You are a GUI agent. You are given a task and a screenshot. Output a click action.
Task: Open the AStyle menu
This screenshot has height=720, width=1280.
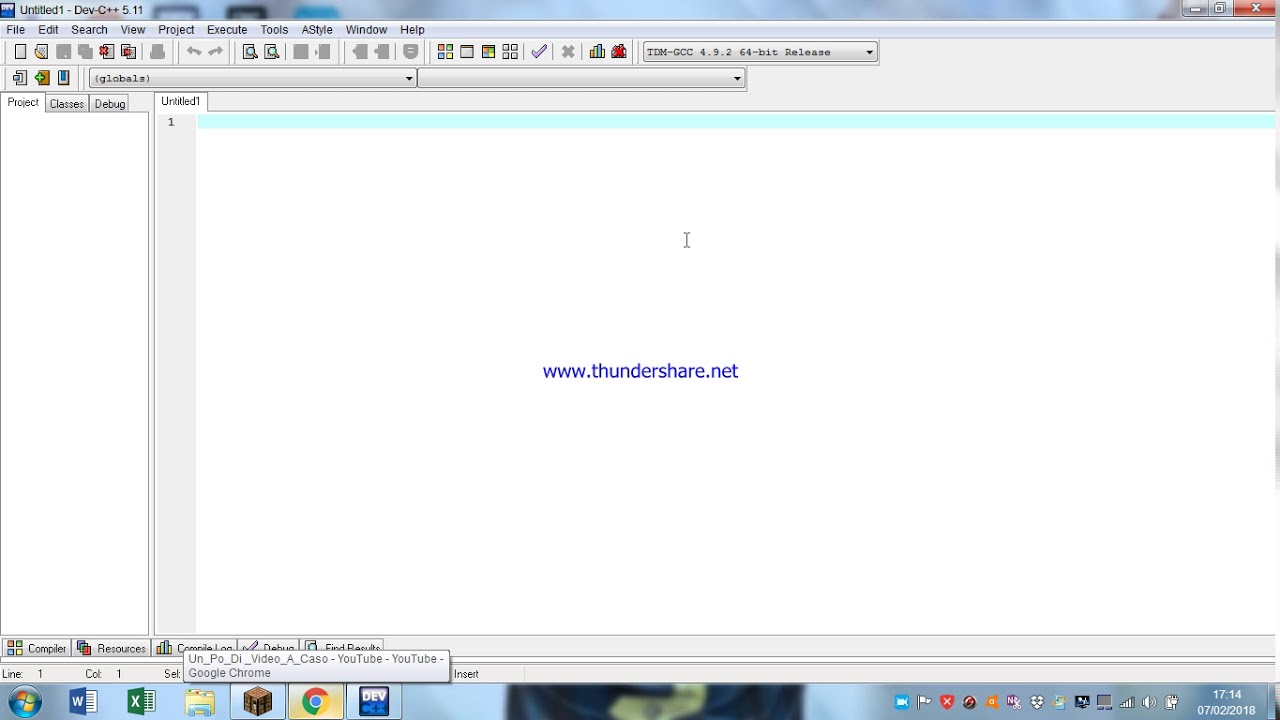coord(317,30)
